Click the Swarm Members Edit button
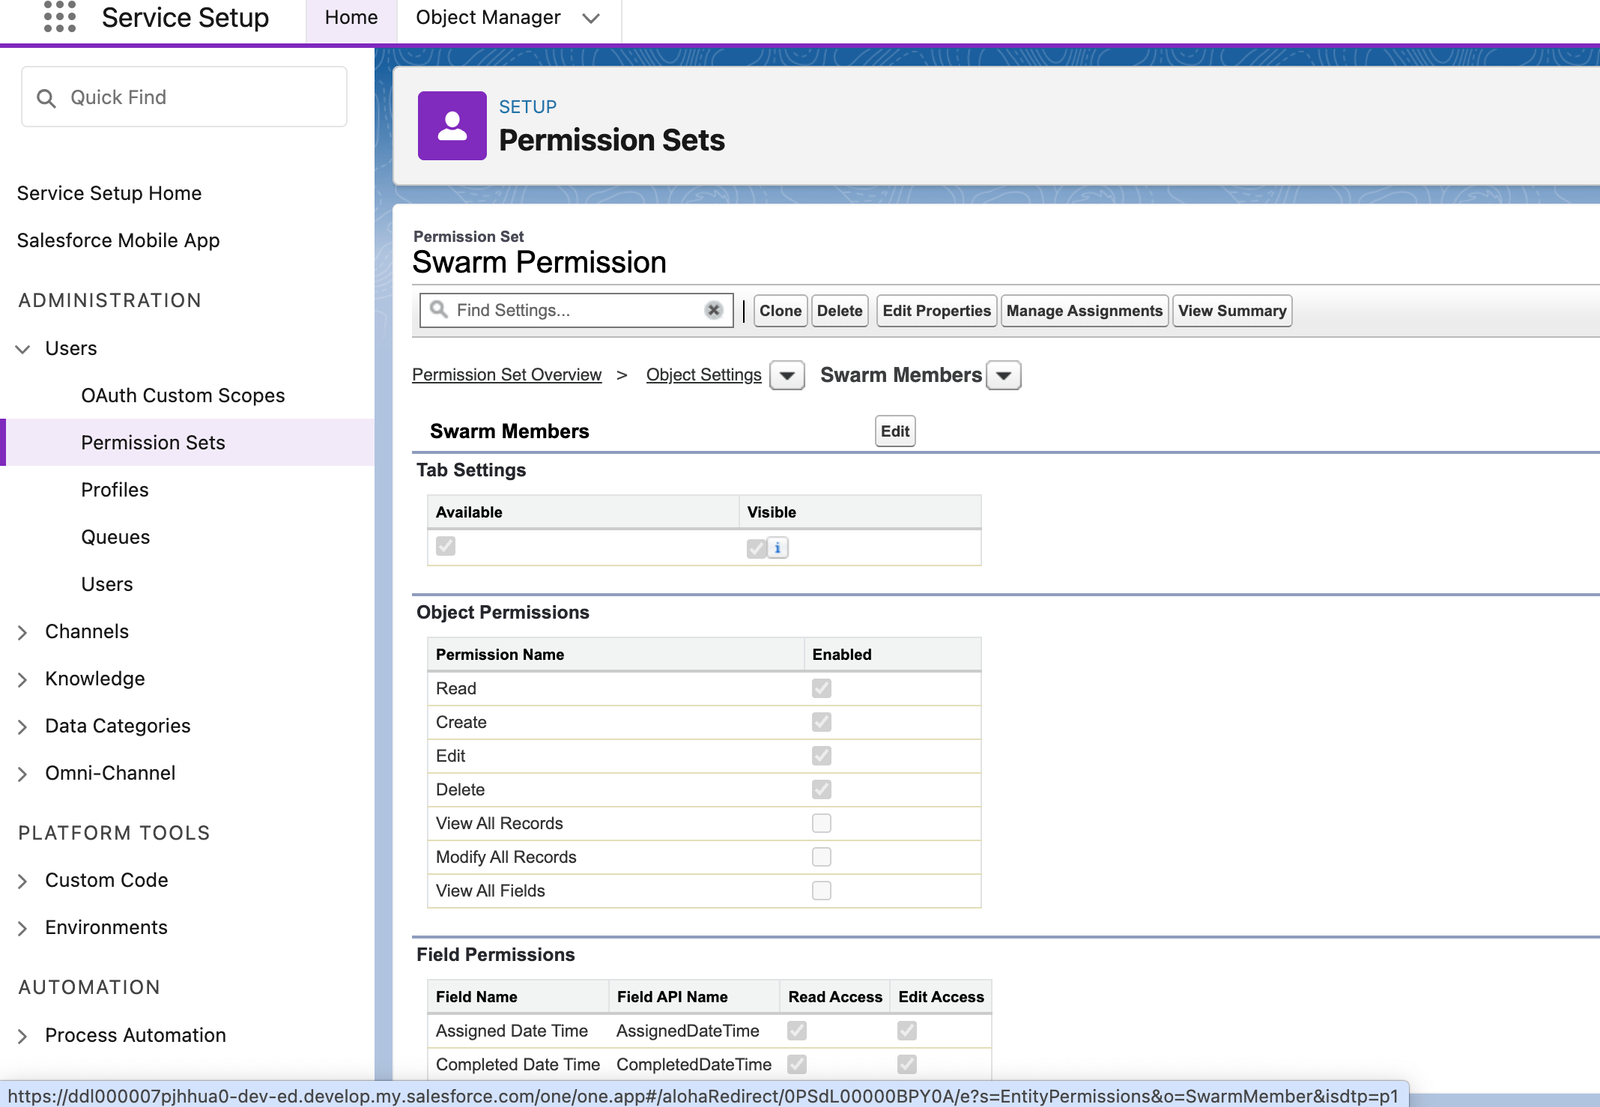The height and width of the screenshot is (1107, 1600). (x=895, y=431)
